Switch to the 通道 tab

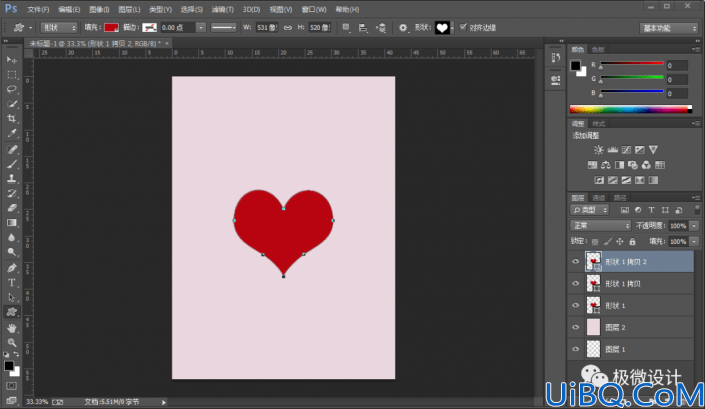tap(598, 198)
